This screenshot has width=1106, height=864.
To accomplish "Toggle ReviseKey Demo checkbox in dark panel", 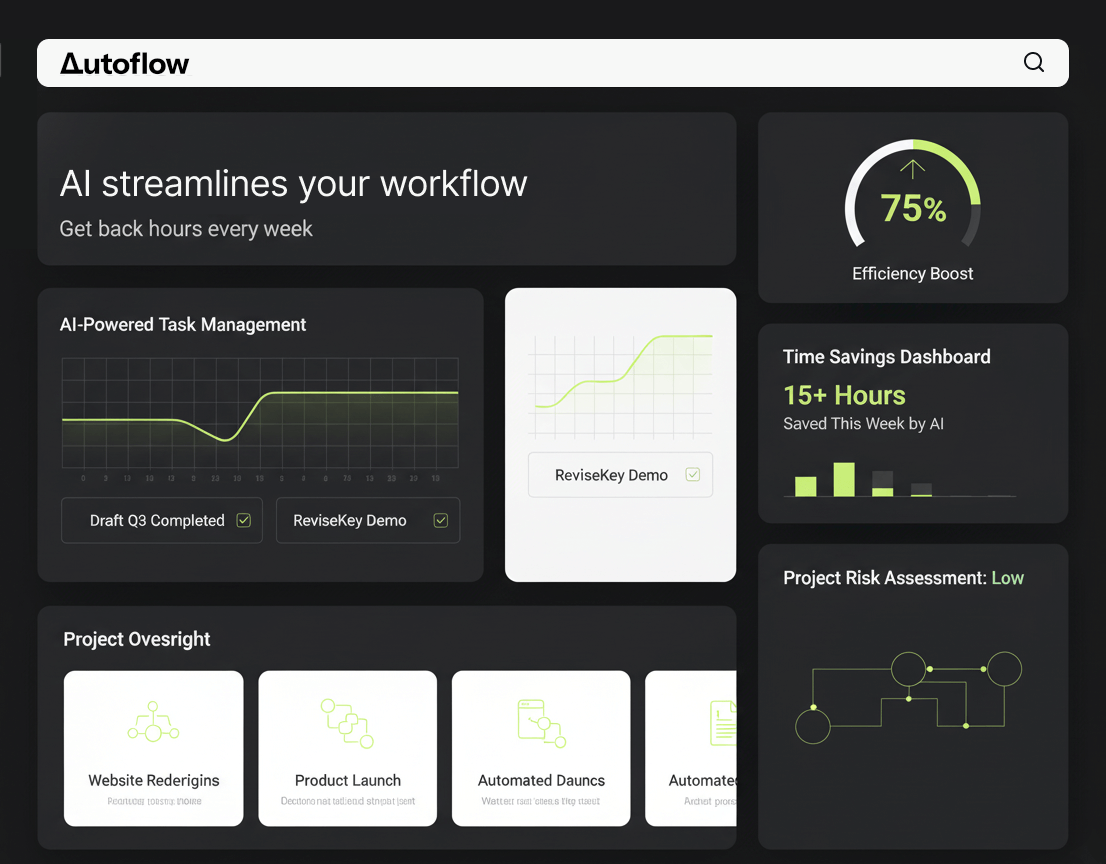I will click(x=440, y=520).
